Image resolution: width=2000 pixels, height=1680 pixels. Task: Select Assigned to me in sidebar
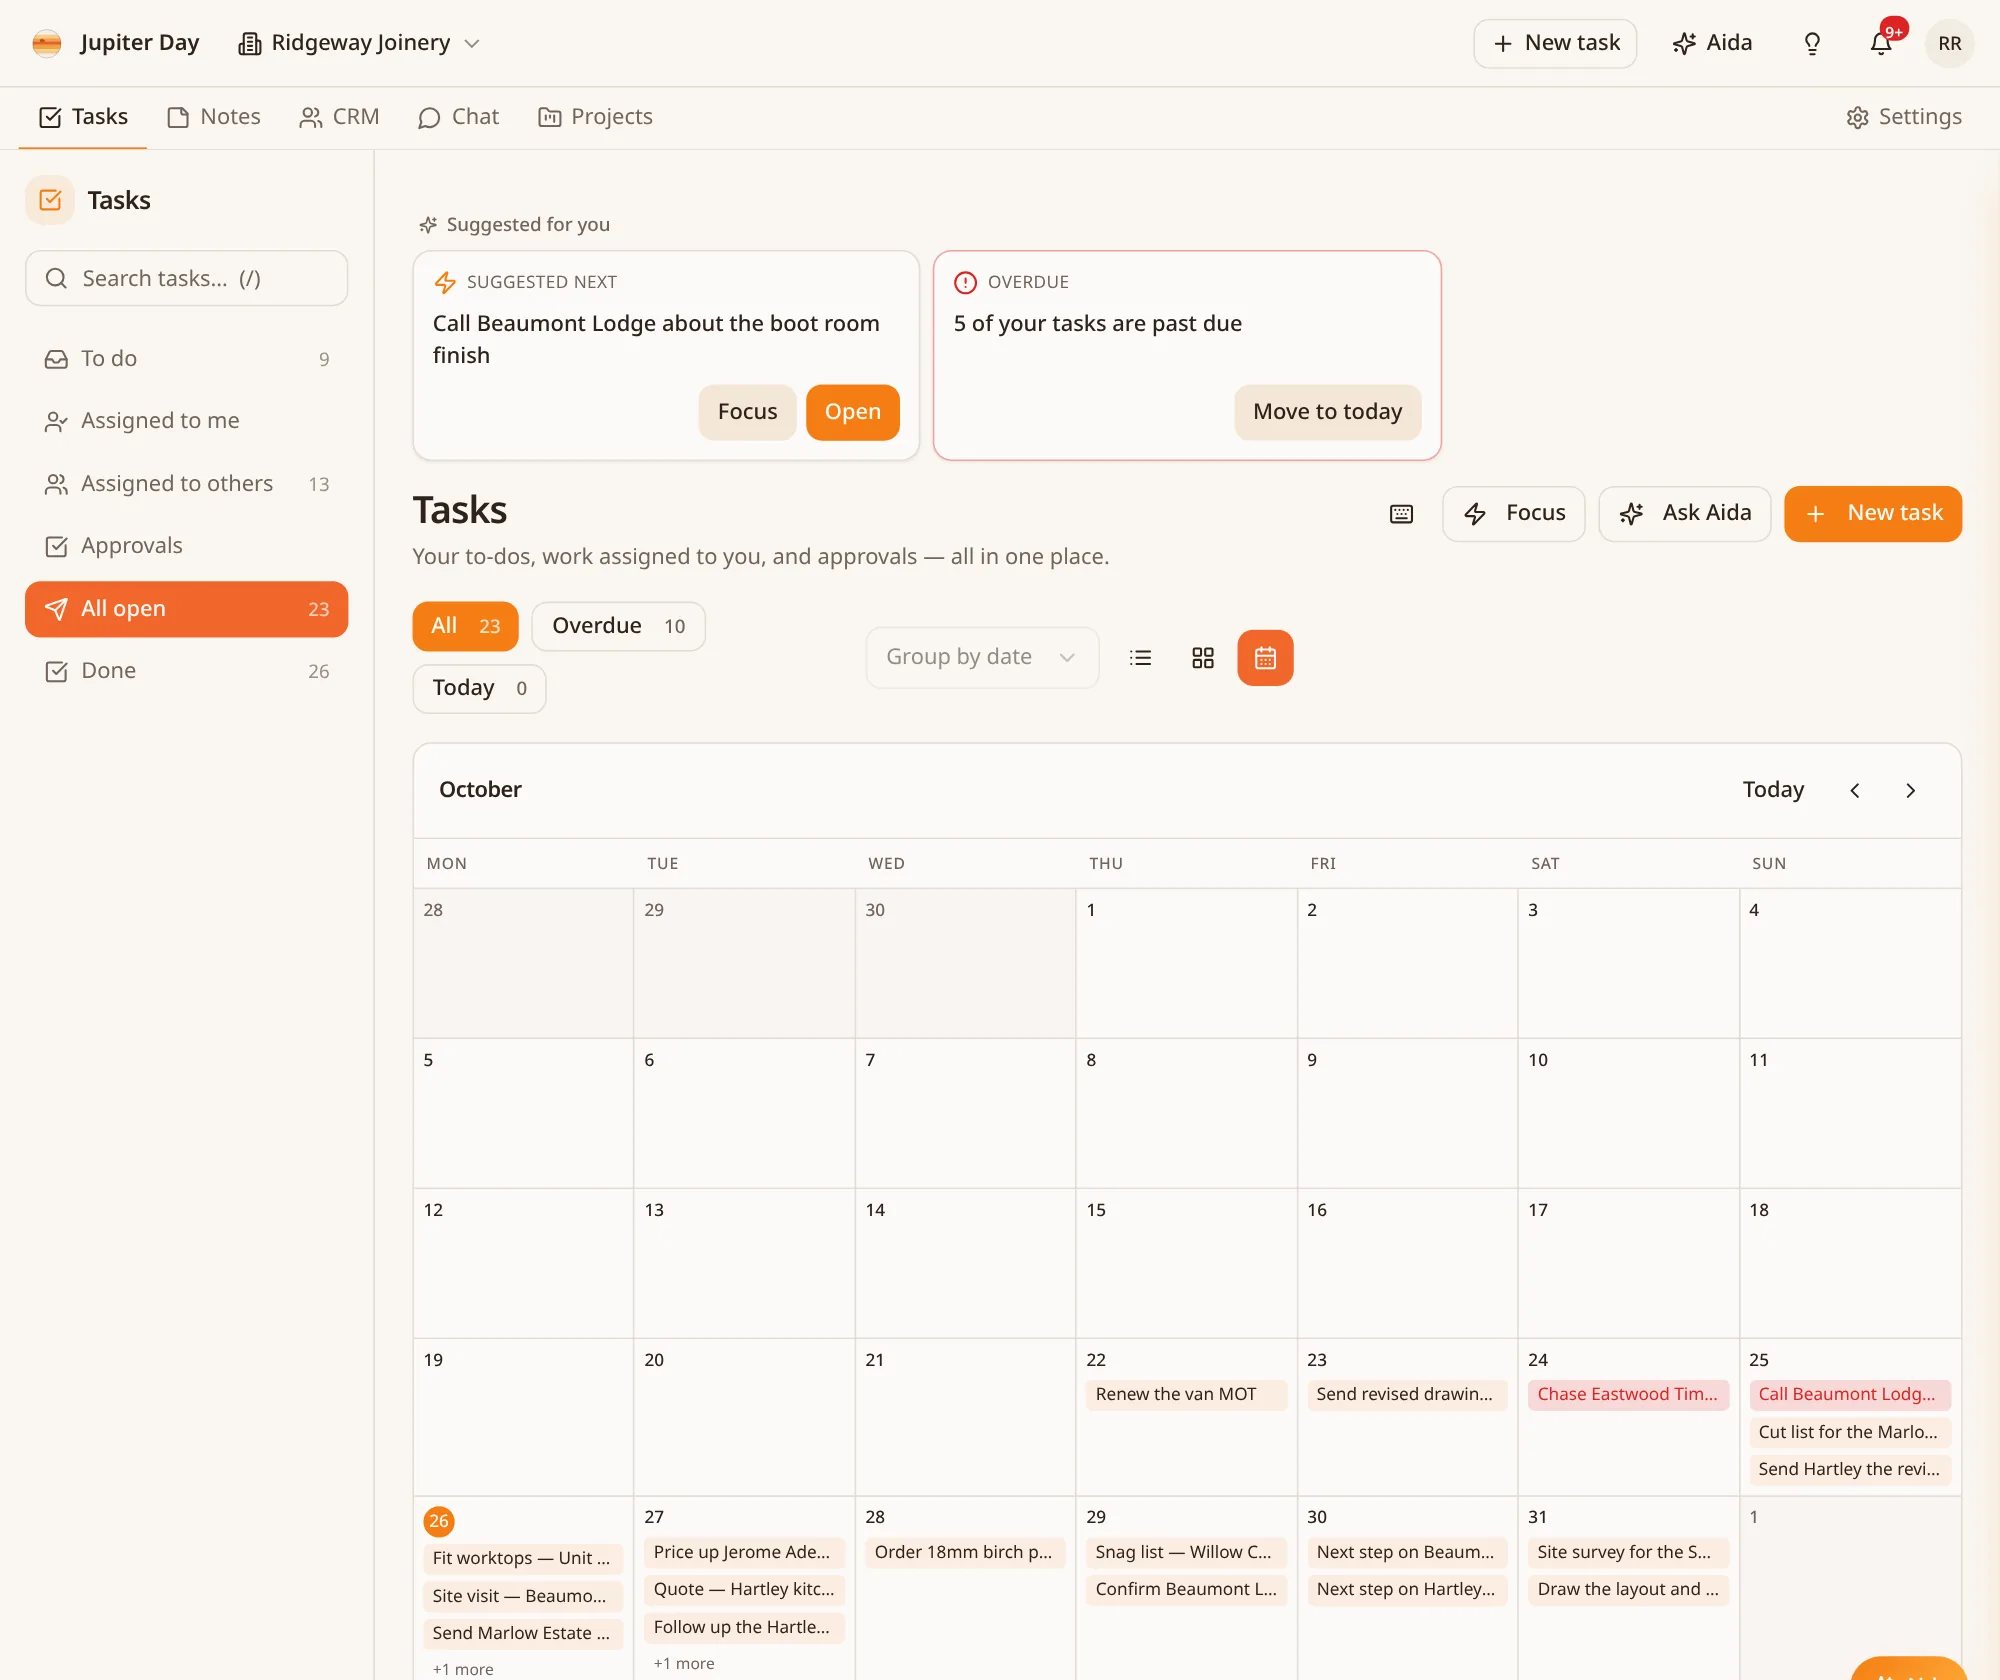coord(186,421)
